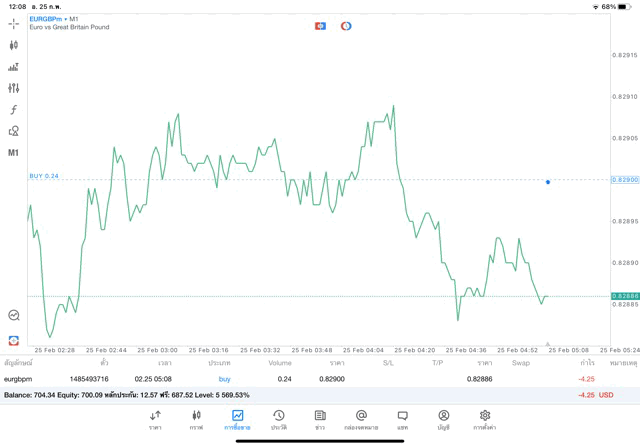Tap the trend analysis icon at lower left
Image resolution: width=640 pixels, height=447 pixels.
[x=14, y=315]
